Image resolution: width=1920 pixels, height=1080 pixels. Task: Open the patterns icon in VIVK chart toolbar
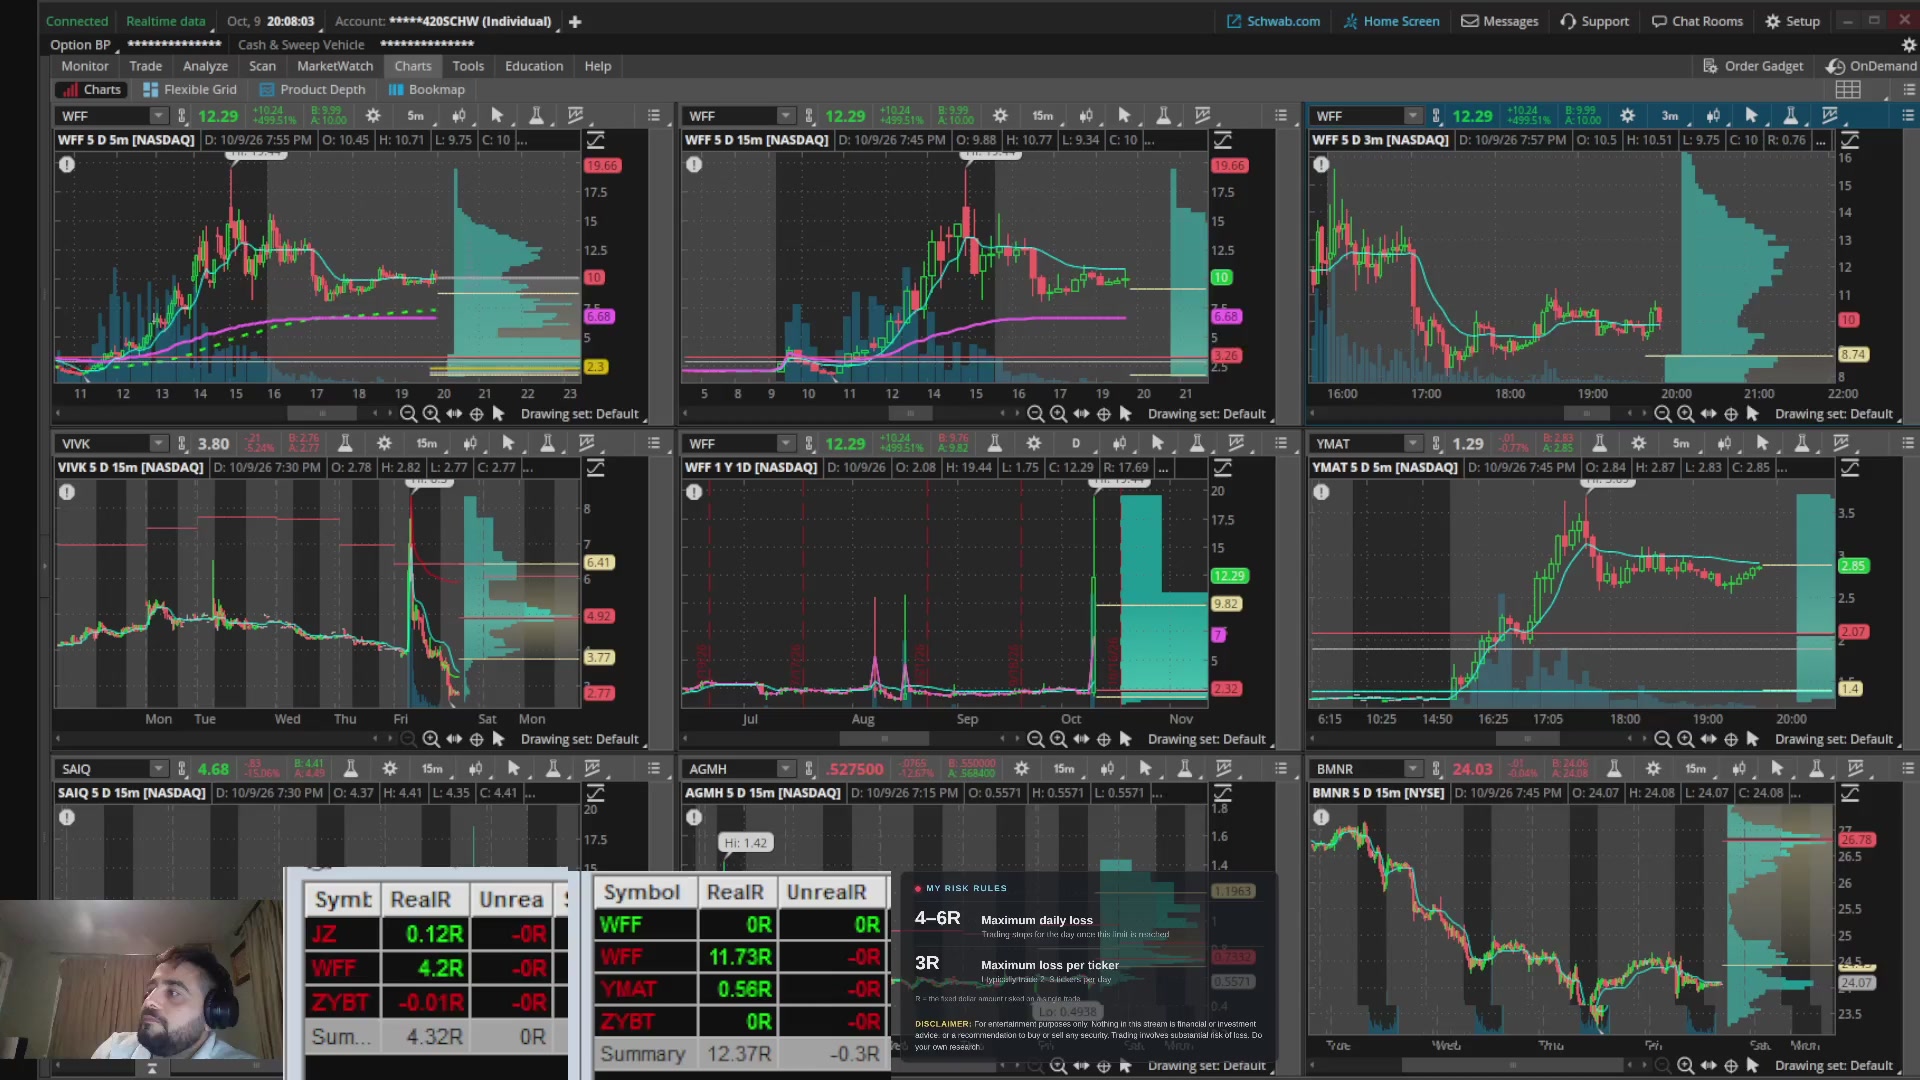(x=587, y=443)
